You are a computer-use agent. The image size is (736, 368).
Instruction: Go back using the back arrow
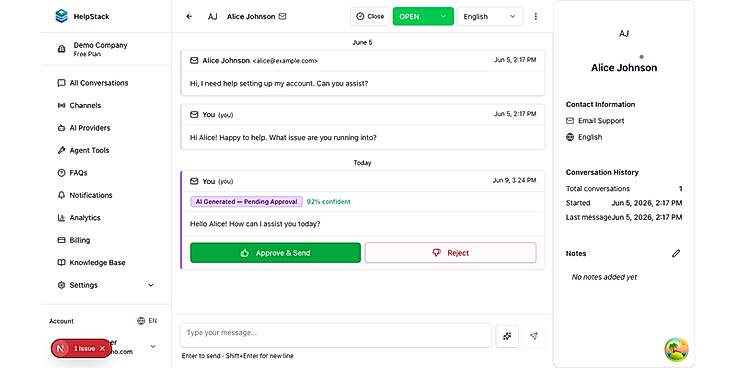(189, 16)
